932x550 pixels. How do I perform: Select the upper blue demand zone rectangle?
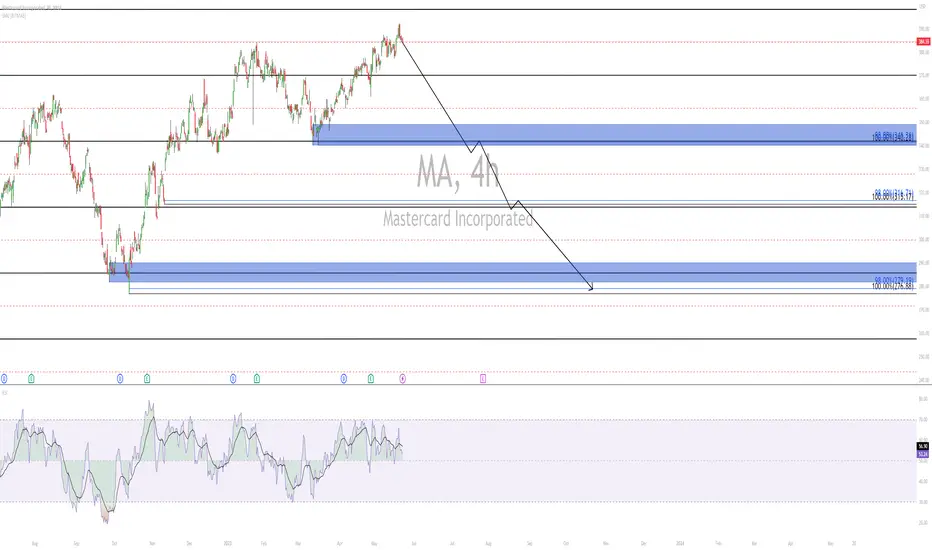pyautogui.click(x=614, y=134)
